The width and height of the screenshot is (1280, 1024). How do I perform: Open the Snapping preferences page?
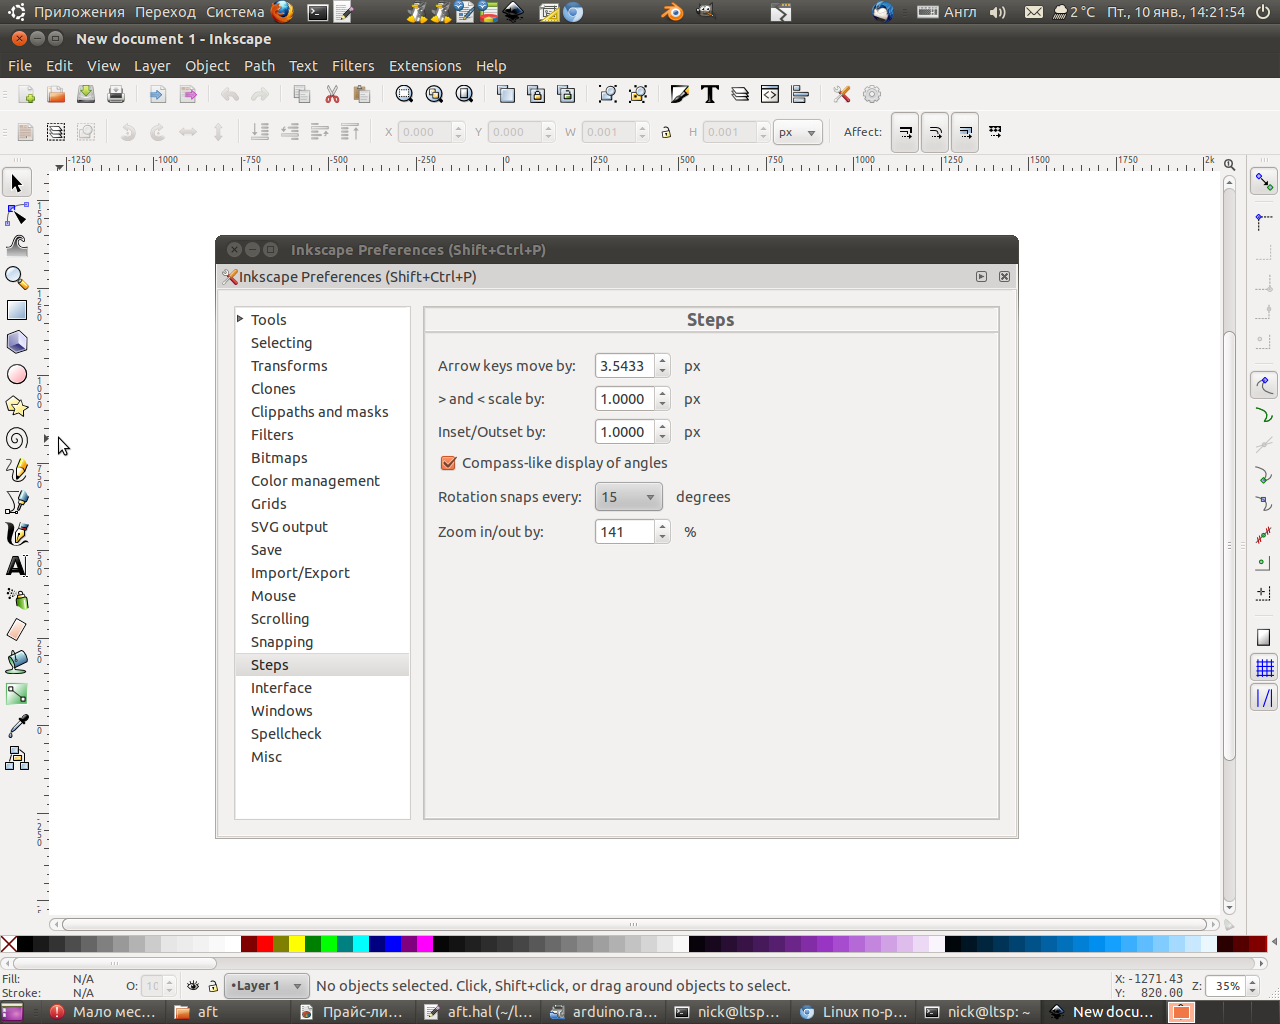click(x=282, y=642)
